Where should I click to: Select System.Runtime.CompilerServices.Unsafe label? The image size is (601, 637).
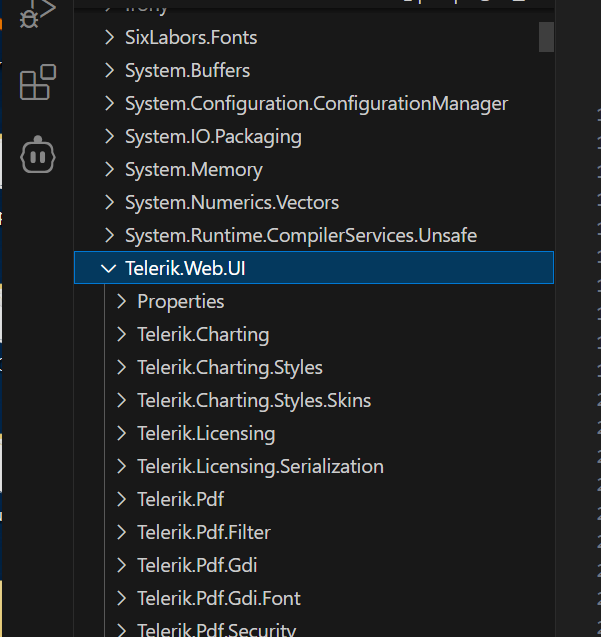(x=301, y=236)
